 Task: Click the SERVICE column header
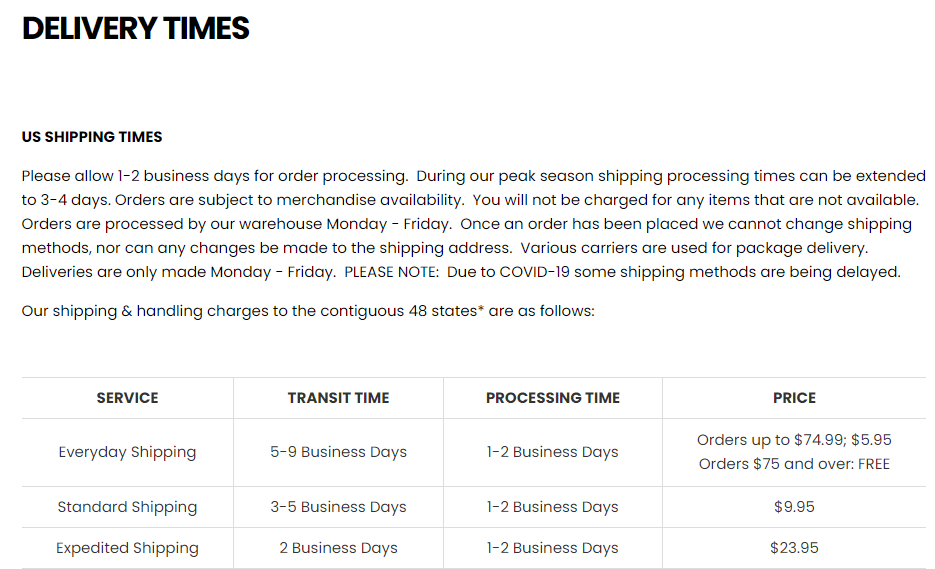coord(128,398)
